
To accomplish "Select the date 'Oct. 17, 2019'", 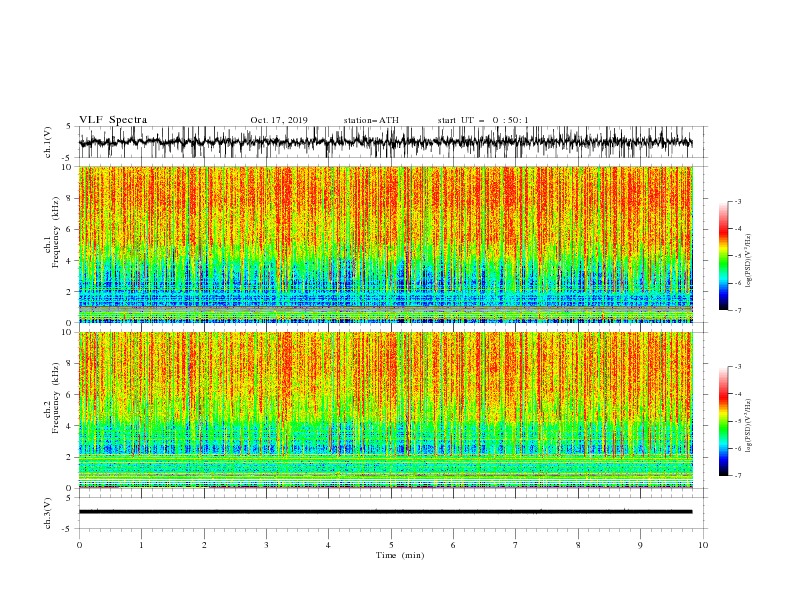I will point(279,120).
